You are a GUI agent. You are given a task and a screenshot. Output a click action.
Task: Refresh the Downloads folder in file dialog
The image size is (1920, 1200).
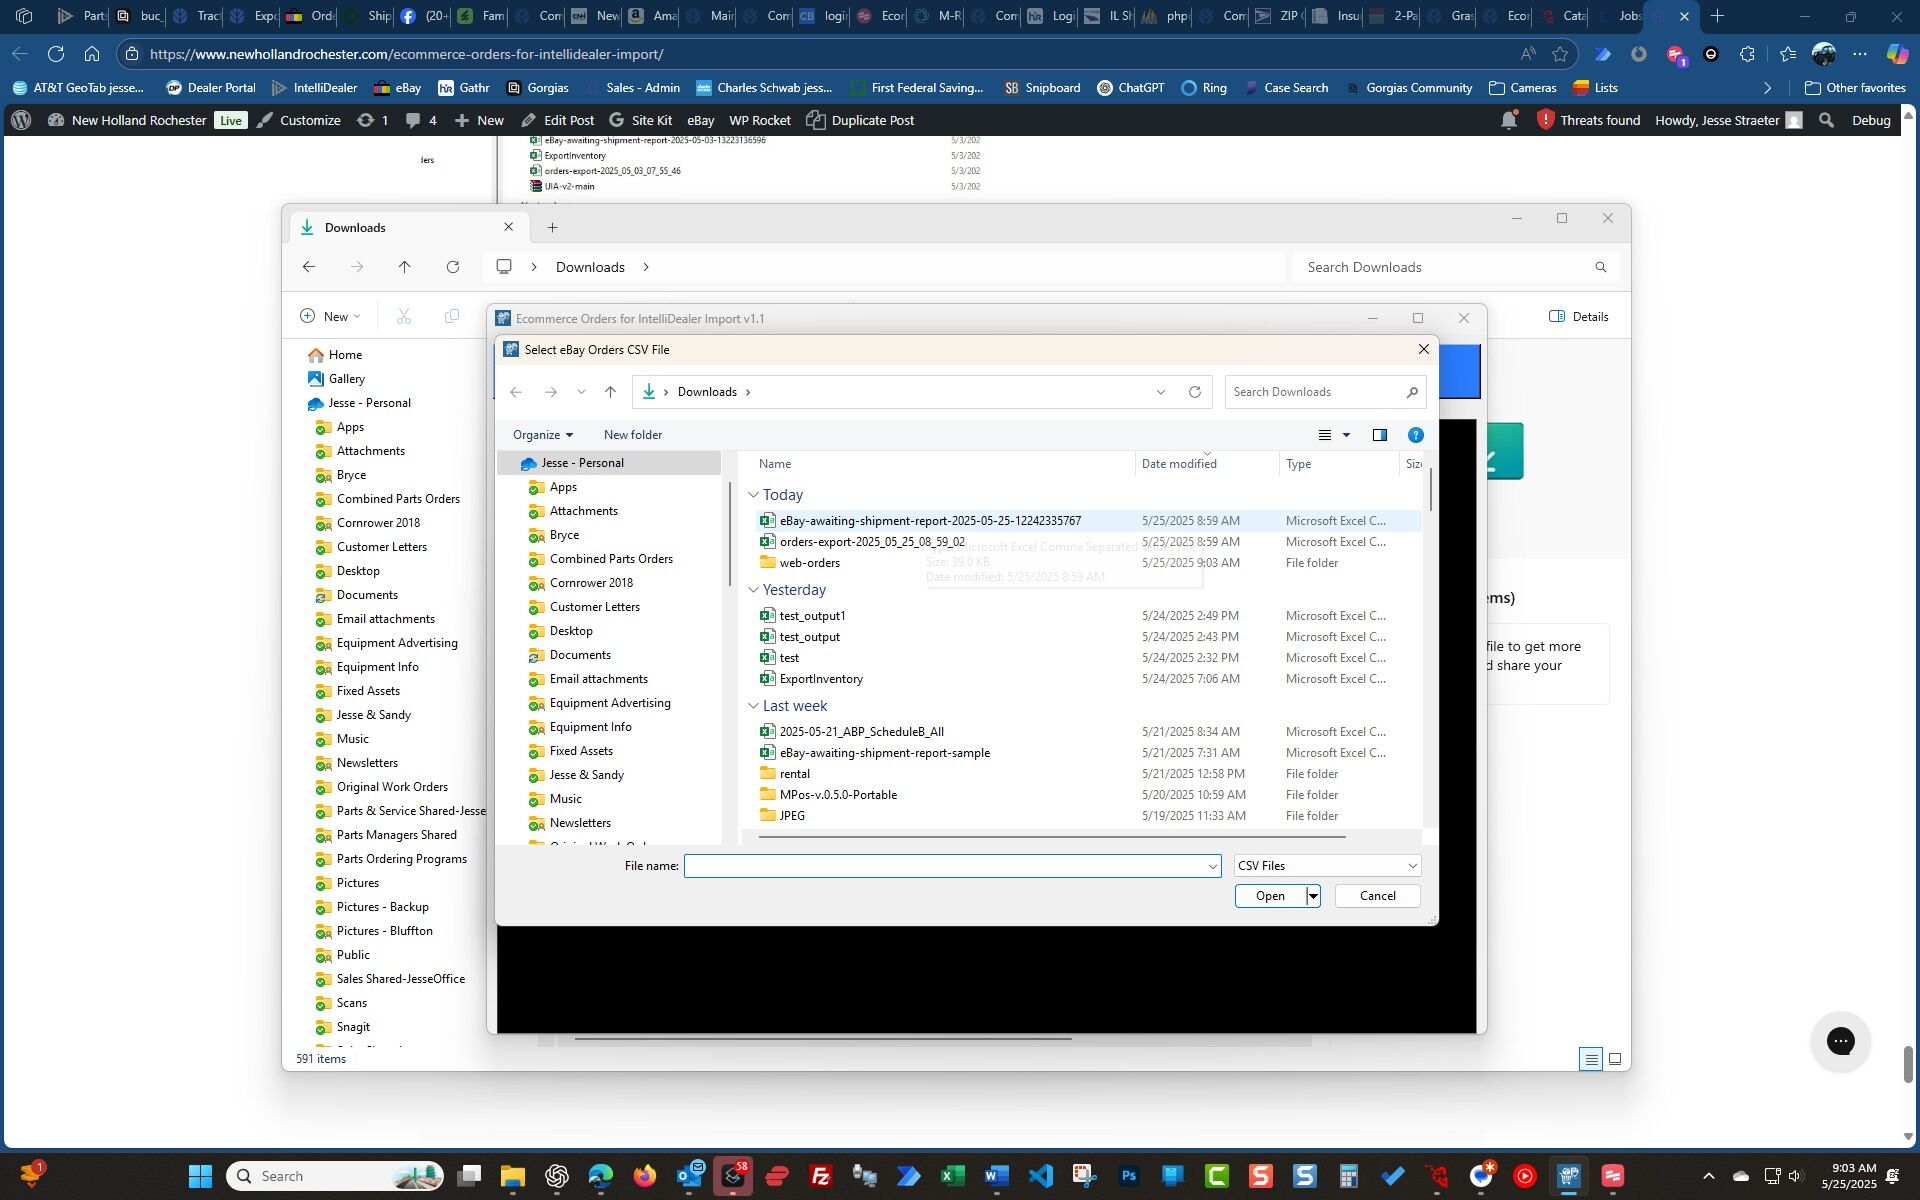[1194, 392]
